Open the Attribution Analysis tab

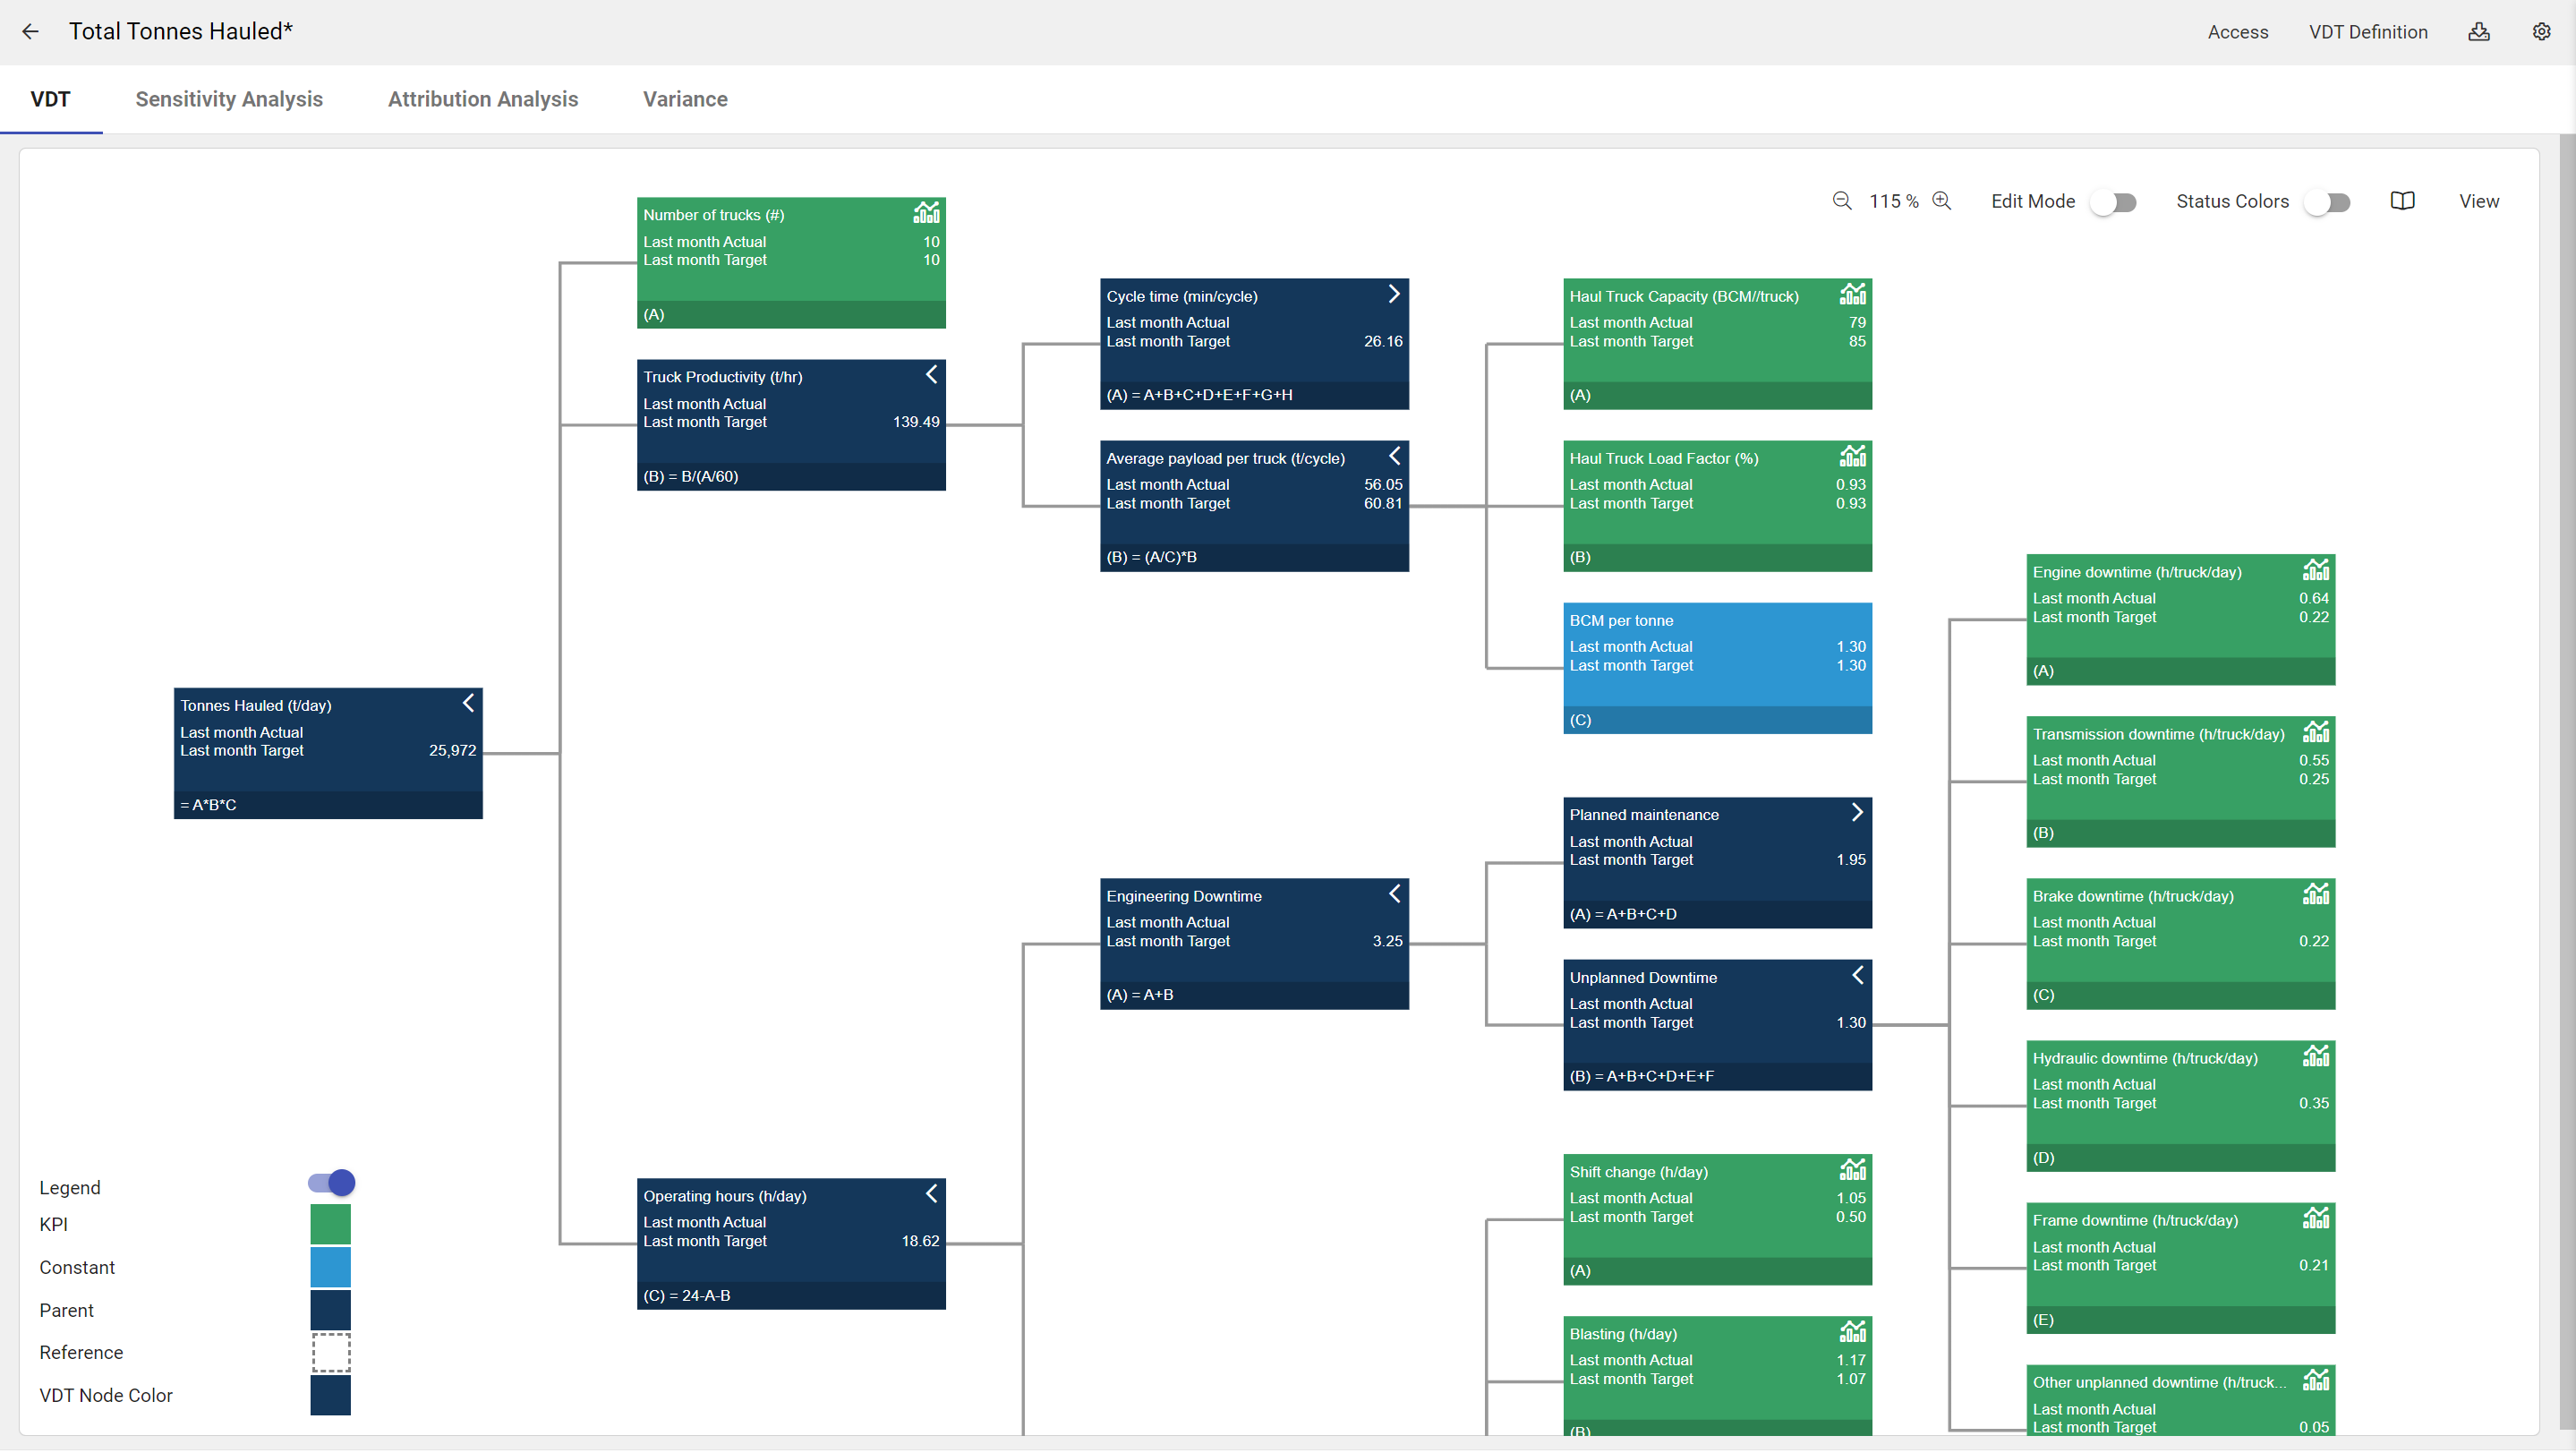tap(483, 99)
